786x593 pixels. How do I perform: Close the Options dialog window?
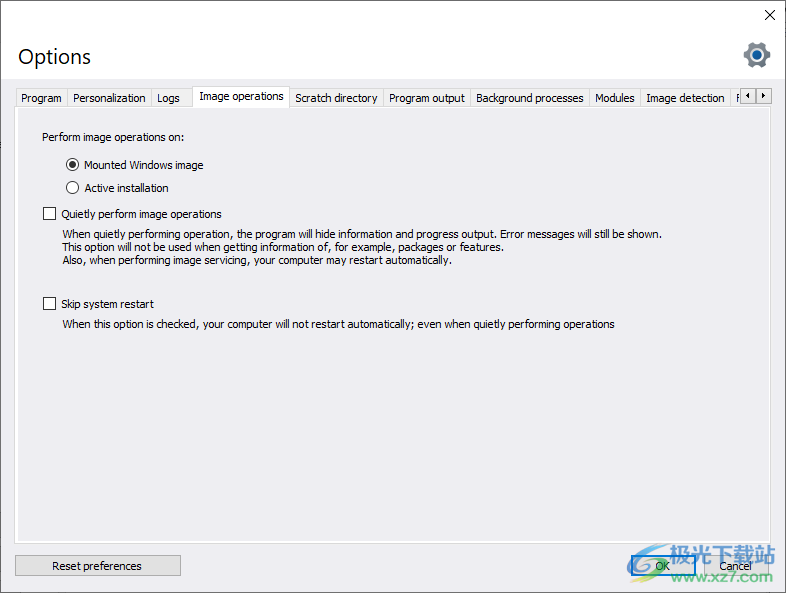click(769, 15)
